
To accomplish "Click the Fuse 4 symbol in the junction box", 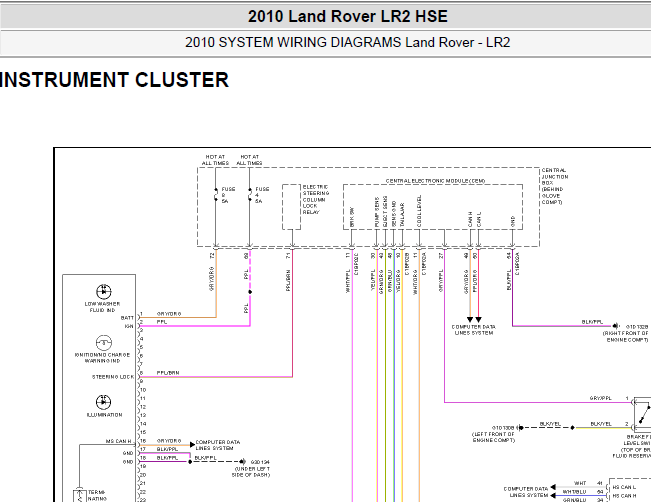I will (250, 195).
